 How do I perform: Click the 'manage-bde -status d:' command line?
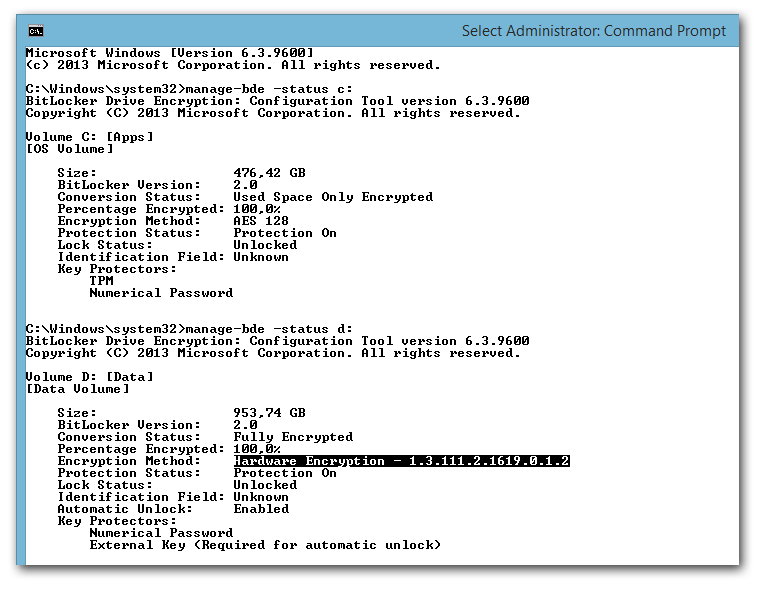click(x=189, y=329)
